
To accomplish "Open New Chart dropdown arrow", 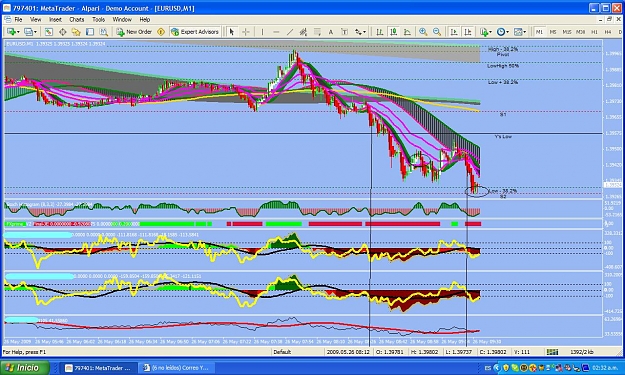I will pos(18,32).
